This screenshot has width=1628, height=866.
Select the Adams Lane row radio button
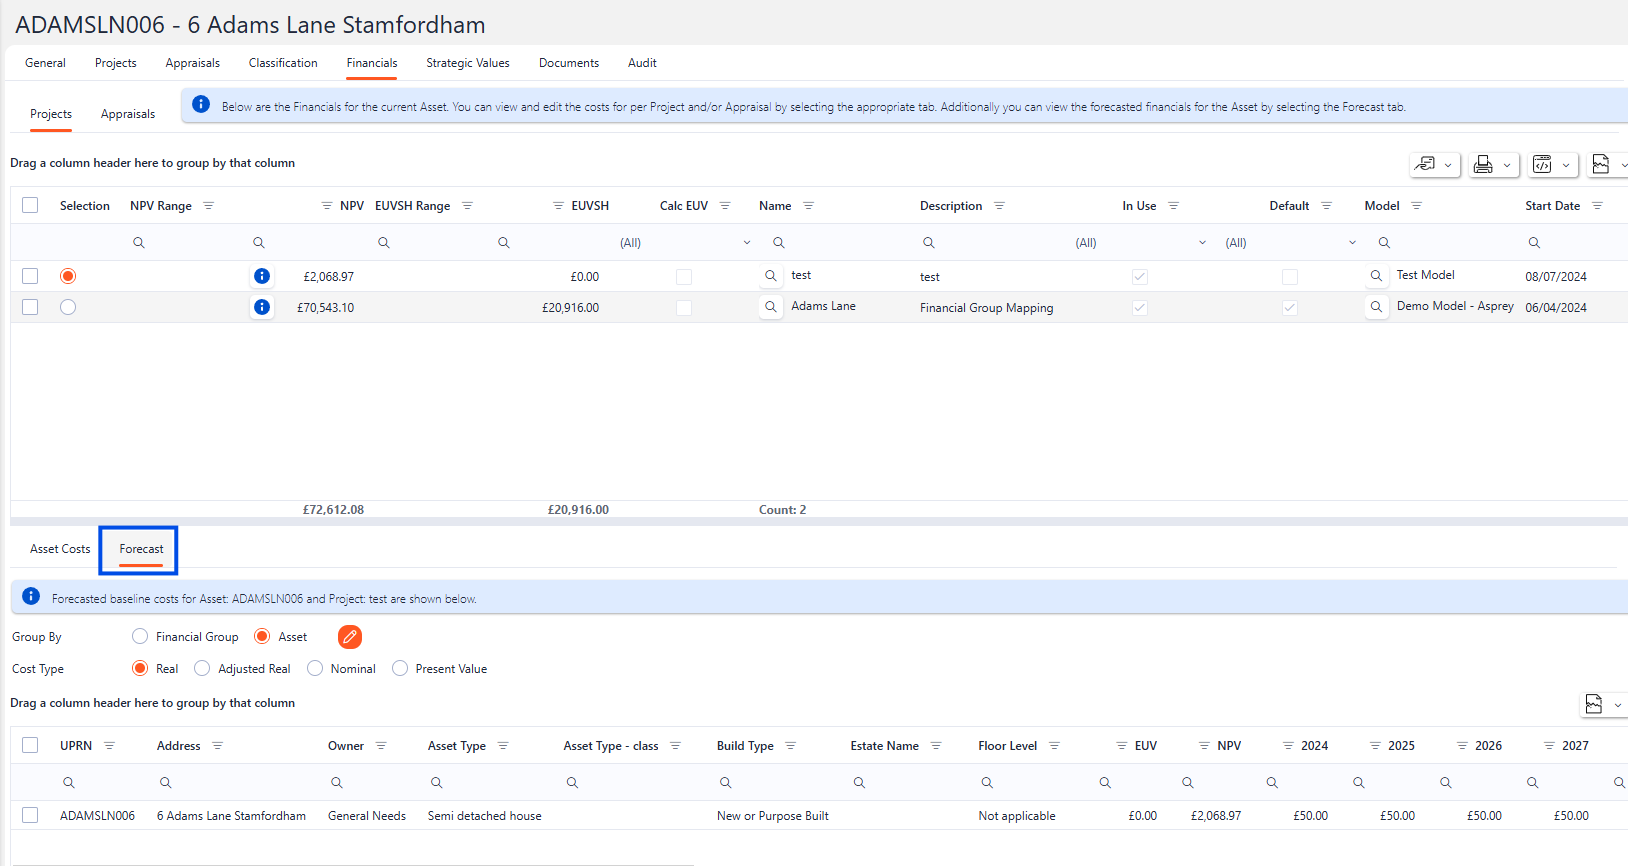coord(68,307)
